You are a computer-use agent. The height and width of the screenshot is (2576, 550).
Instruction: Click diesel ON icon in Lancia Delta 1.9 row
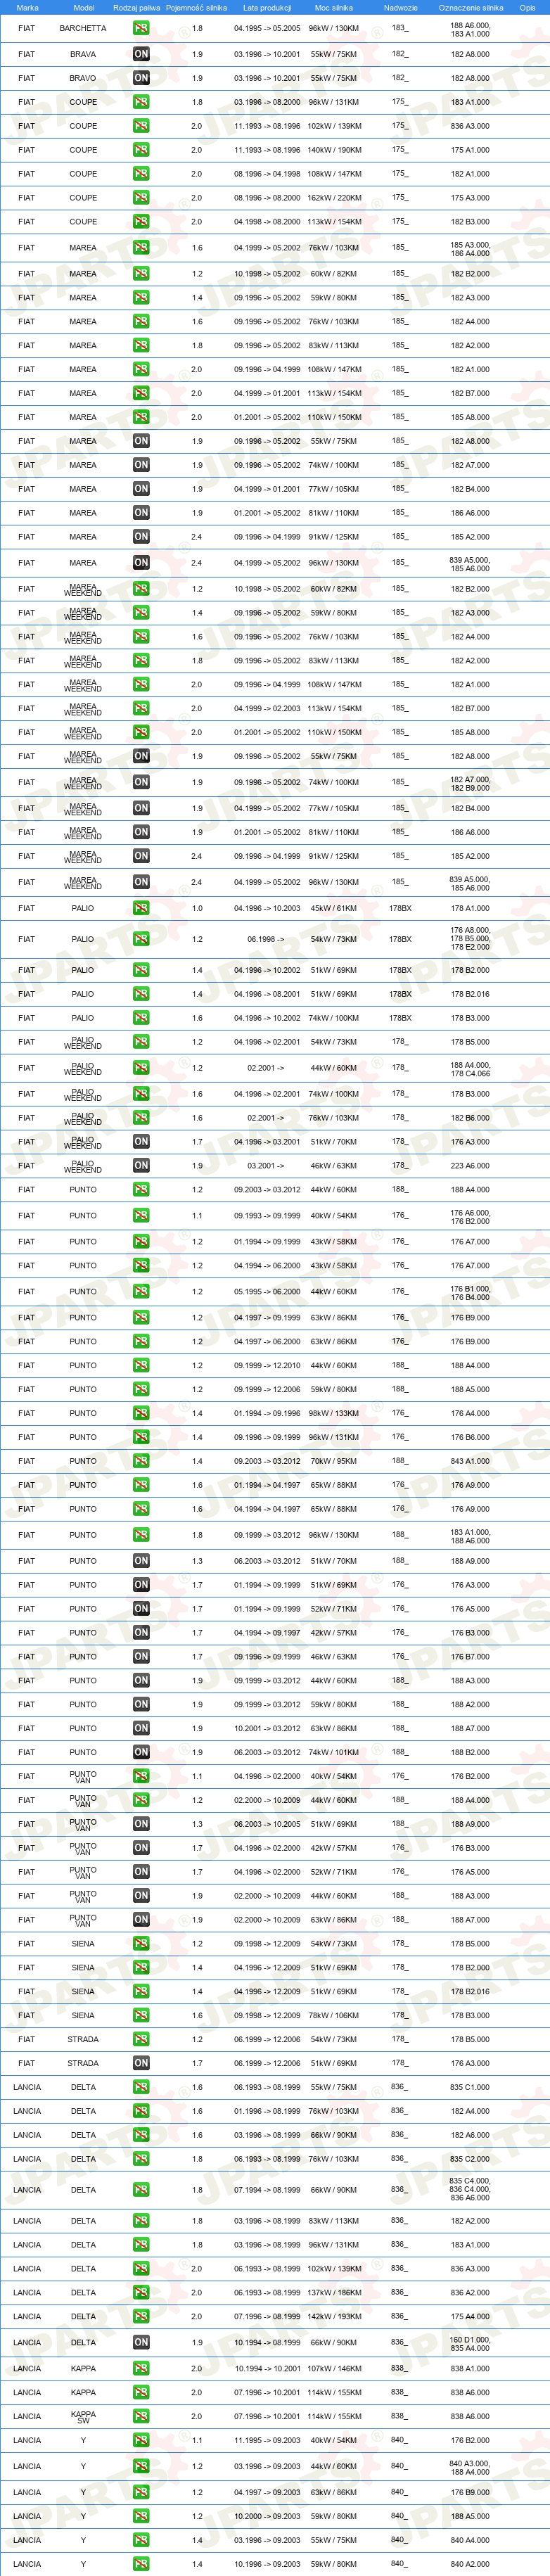point(141,2342)
